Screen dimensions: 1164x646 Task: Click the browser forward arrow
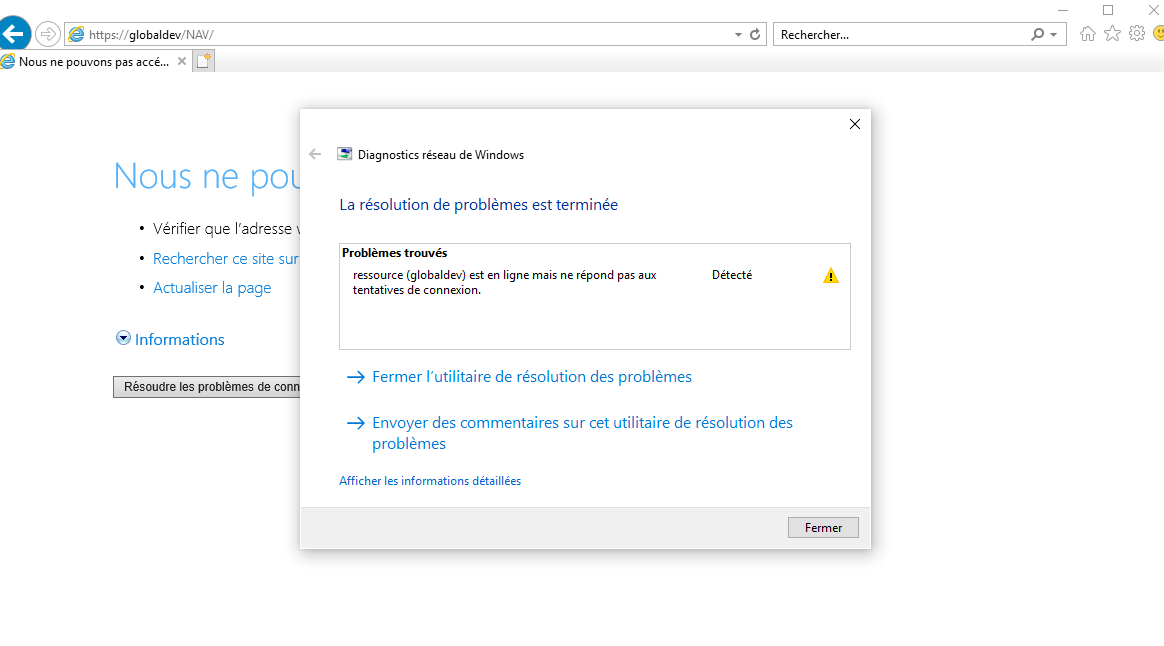(x=48, y=34)
